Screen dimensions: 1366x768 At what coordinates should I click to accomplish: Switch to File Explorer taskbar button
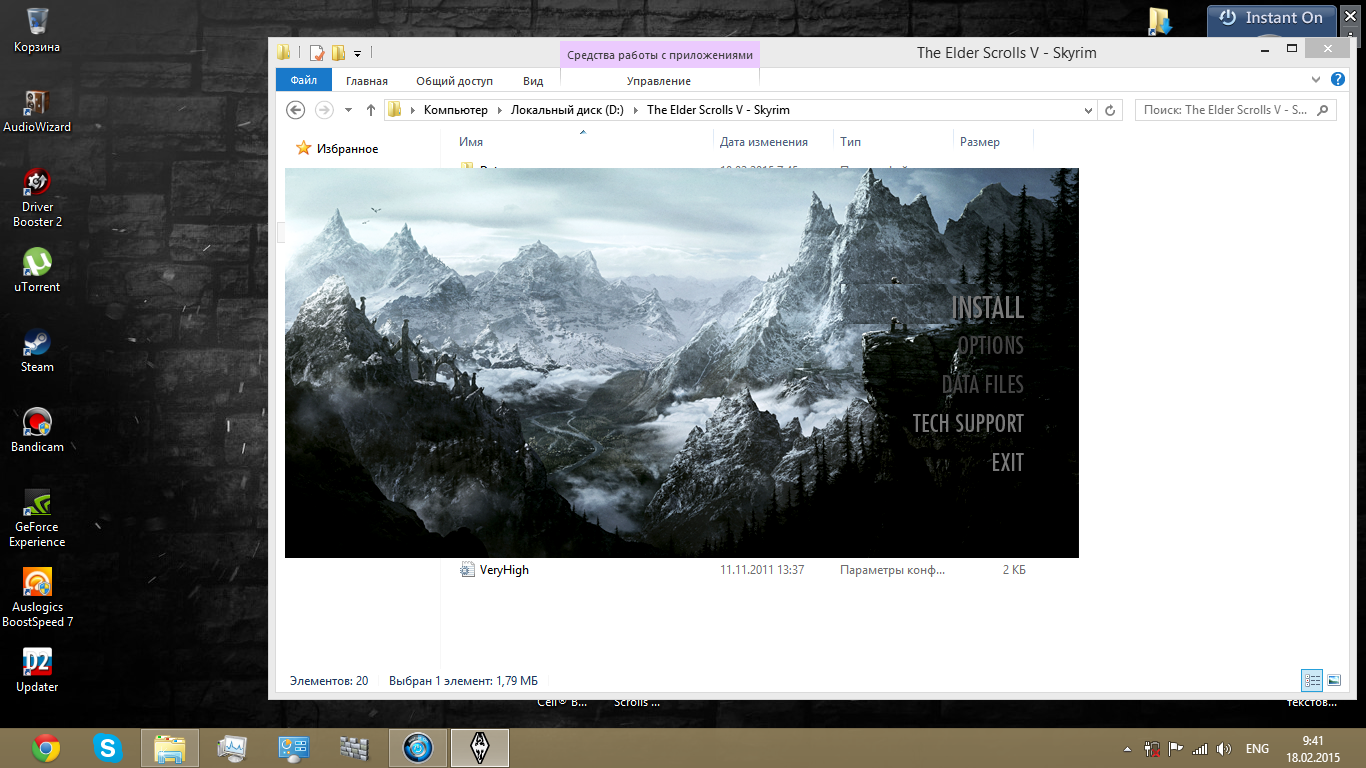[170, 748]
